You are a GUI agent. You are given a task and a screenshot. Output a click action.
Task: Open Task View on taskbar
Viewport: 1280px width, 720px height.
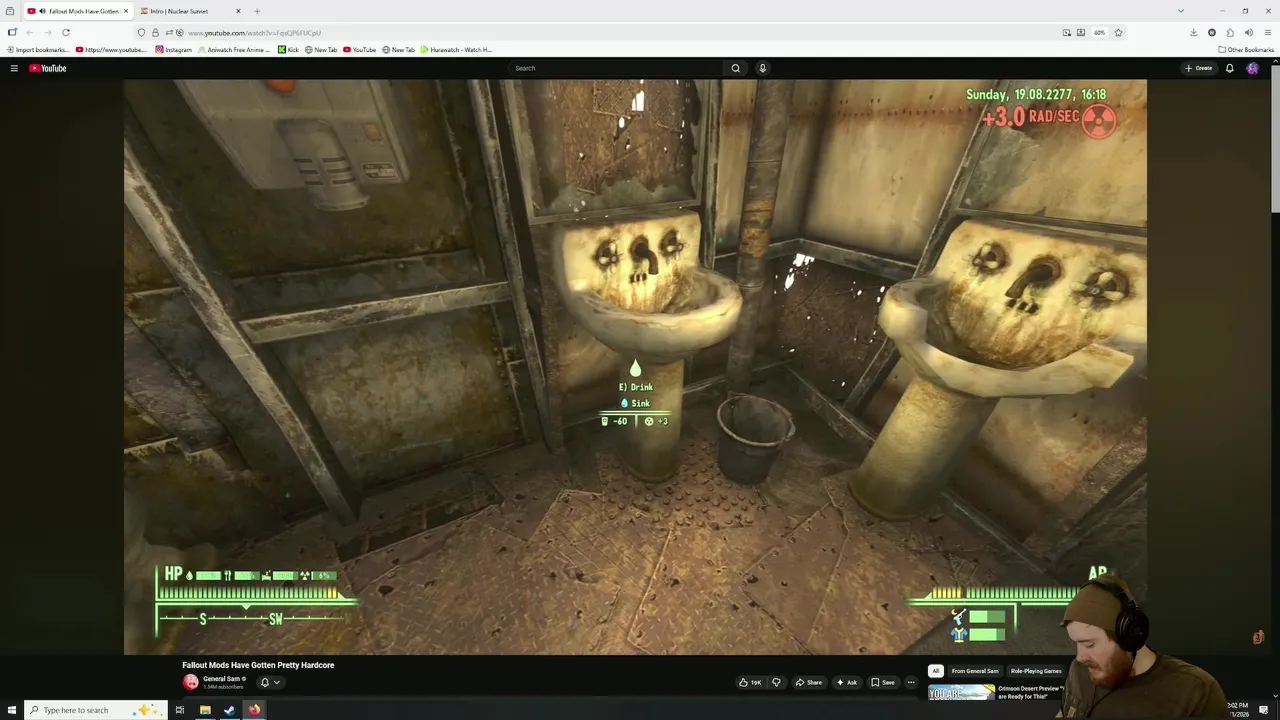[180, 710]
